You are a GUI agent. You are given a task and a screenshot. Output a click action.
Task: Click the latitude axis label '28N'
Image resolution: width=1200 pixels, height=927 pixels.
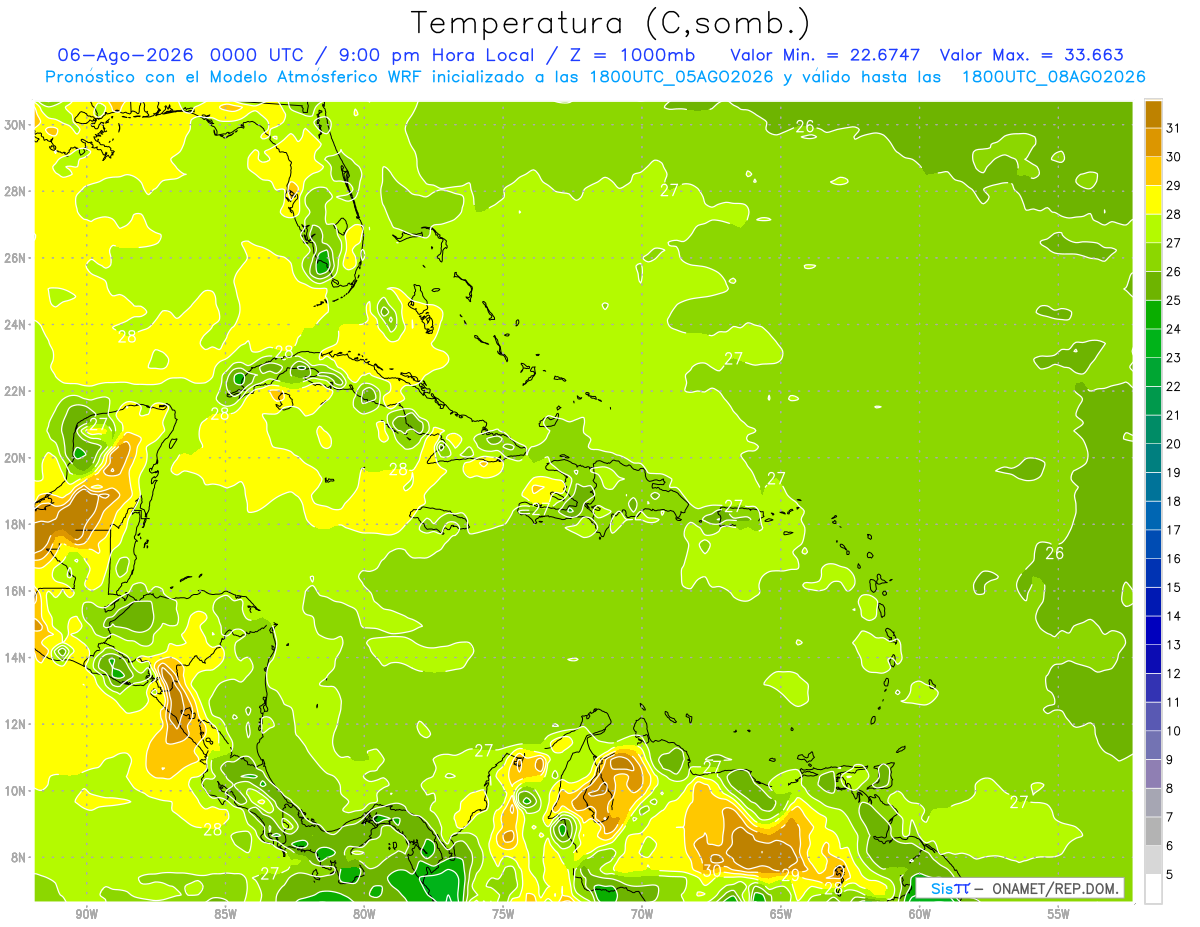[x=14, y=191]
